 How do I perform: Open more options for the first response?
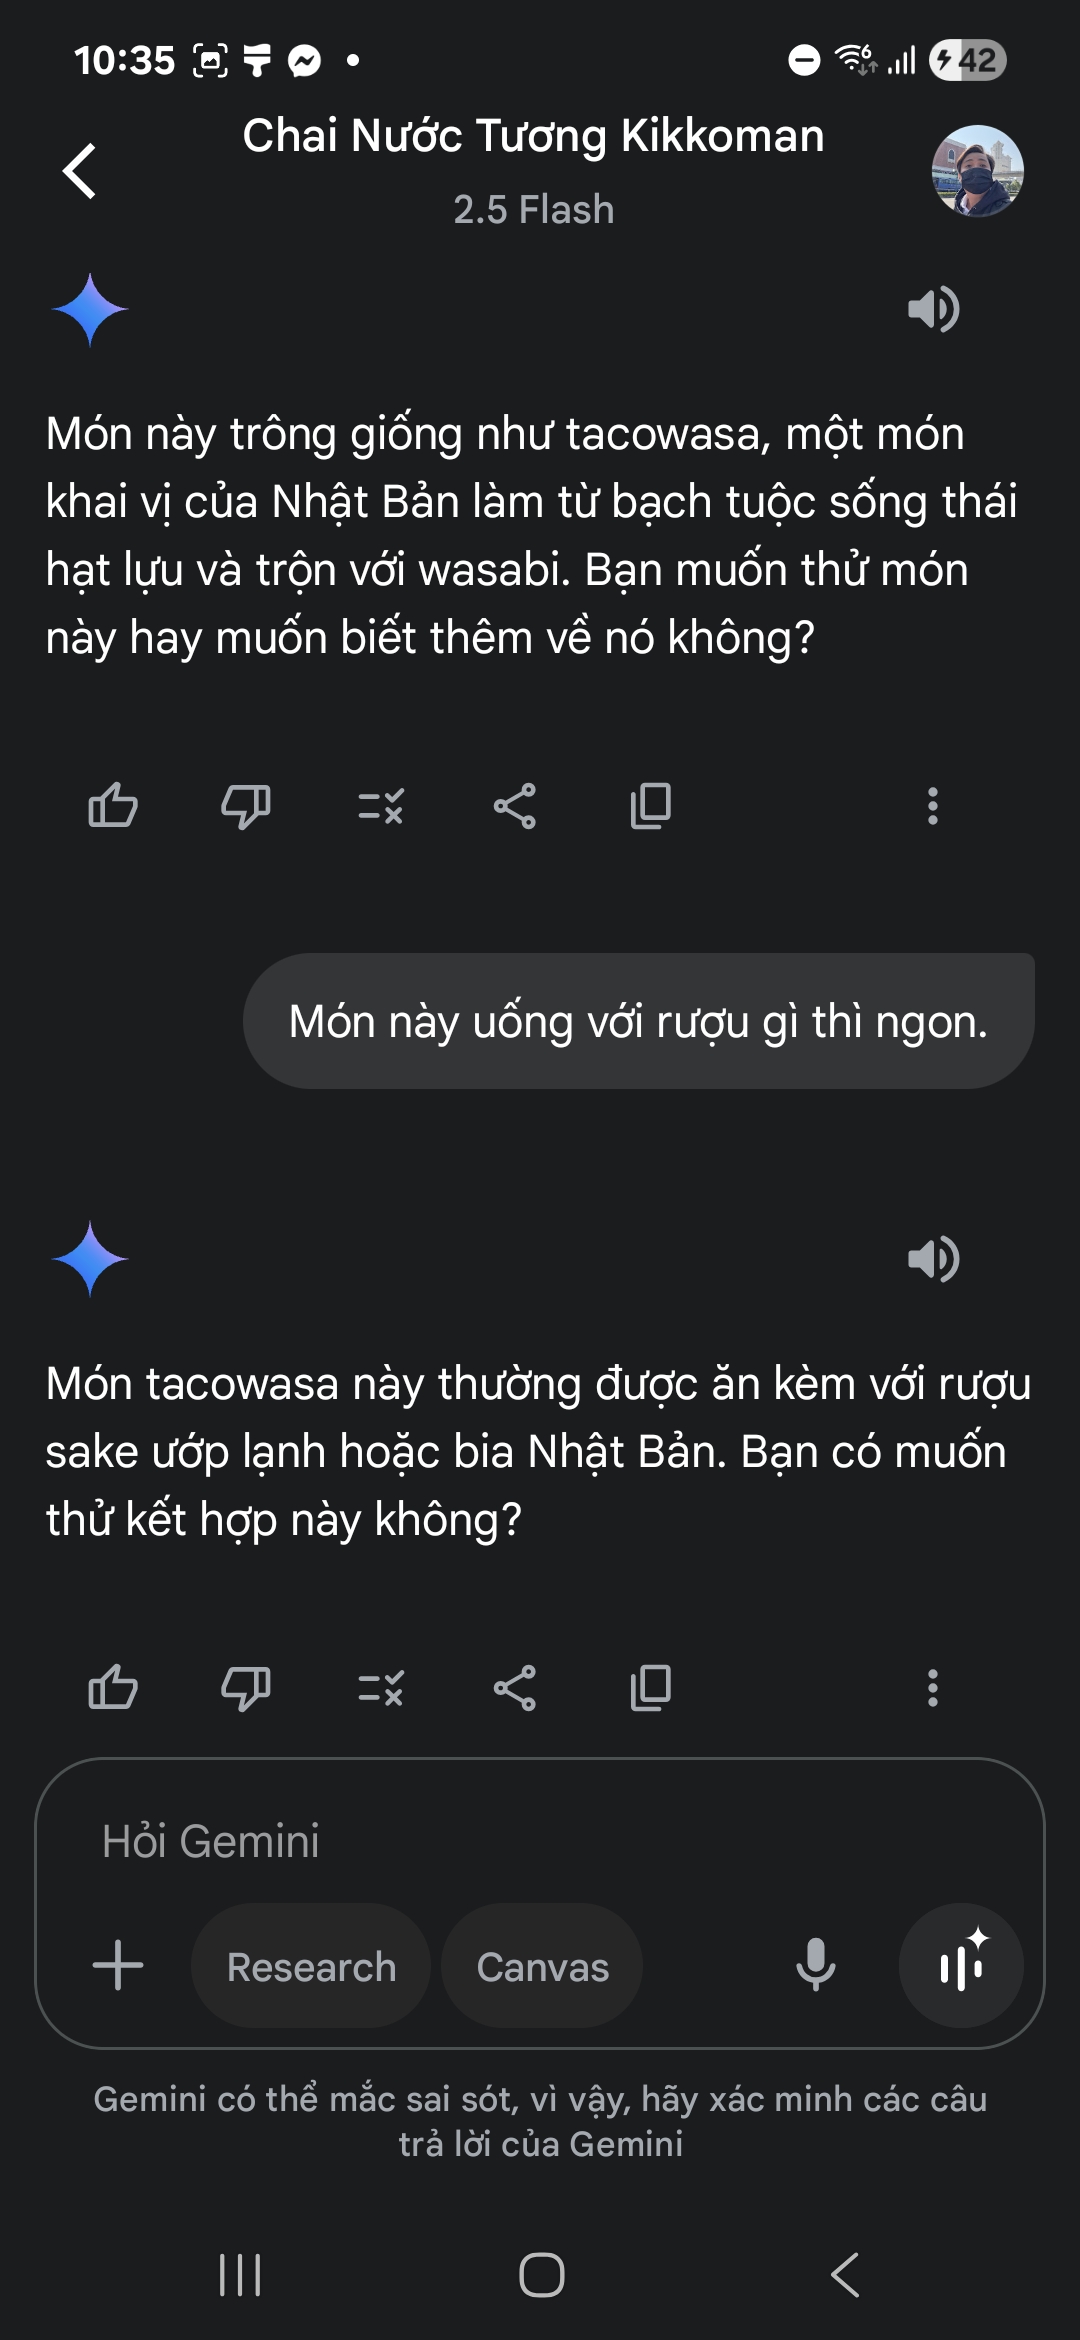point(932,806)
